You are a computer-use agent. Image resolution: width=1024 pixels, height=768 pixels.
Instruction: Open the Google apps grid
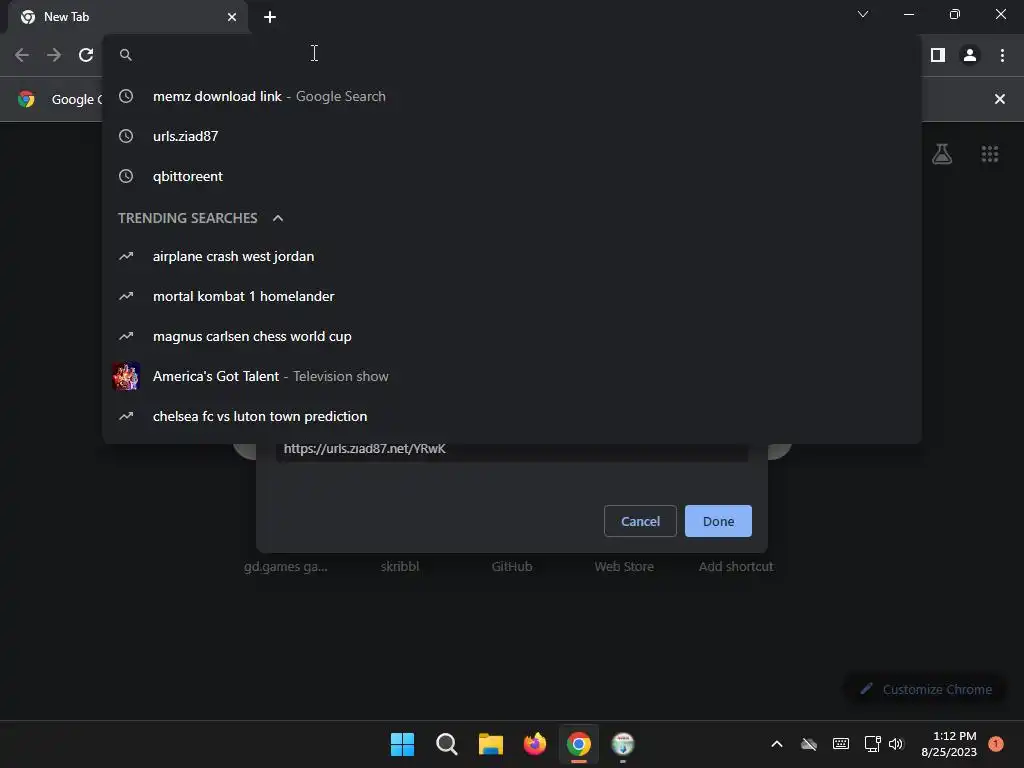(x=989, y=154)
